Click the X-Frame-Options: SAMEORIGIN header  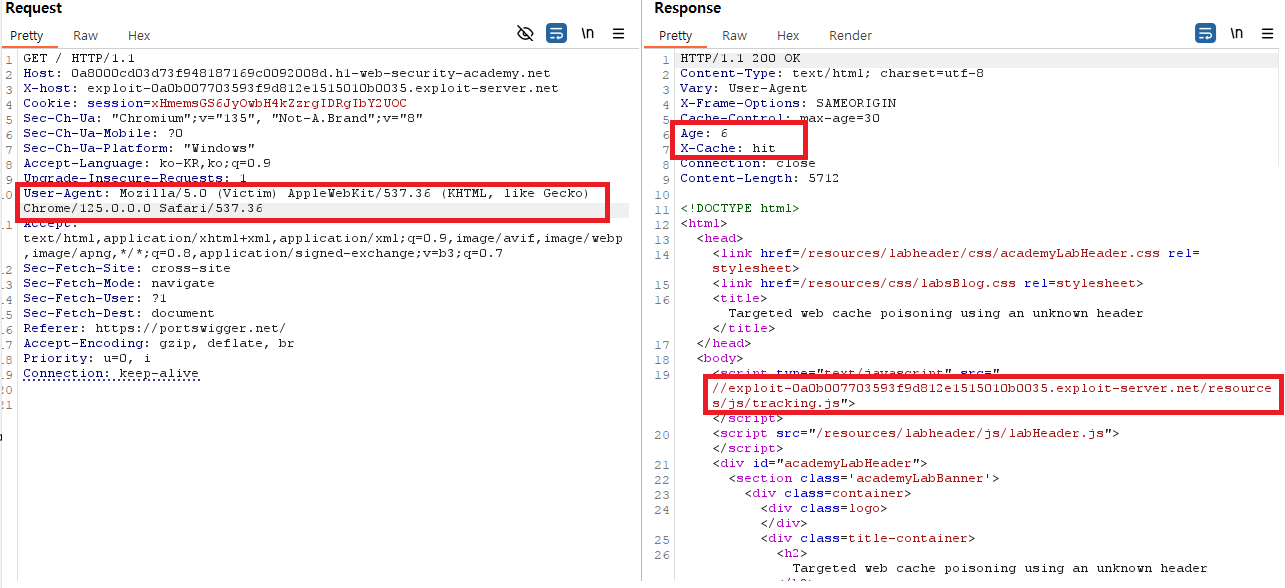(788, 103)
